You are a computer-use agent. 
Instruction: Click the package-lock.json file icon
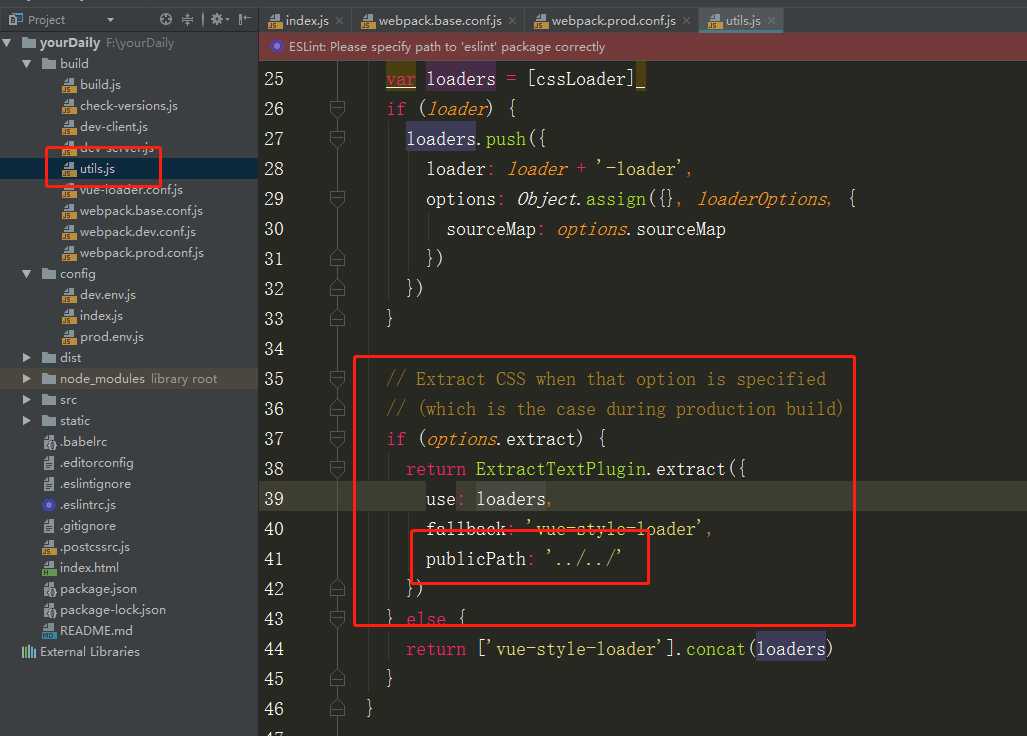49,610
